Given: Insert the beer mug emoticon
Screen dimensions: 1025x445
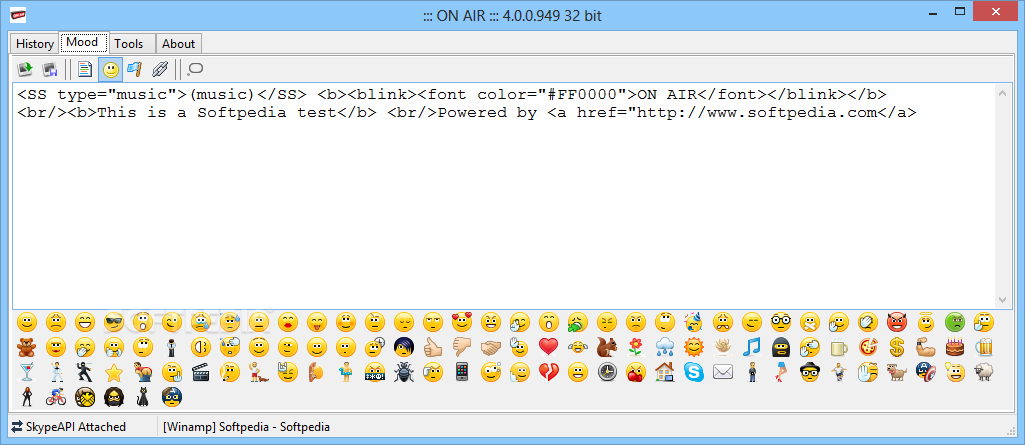Looking at the screenshot, I should pyautogui.click(x=984, y=346).
